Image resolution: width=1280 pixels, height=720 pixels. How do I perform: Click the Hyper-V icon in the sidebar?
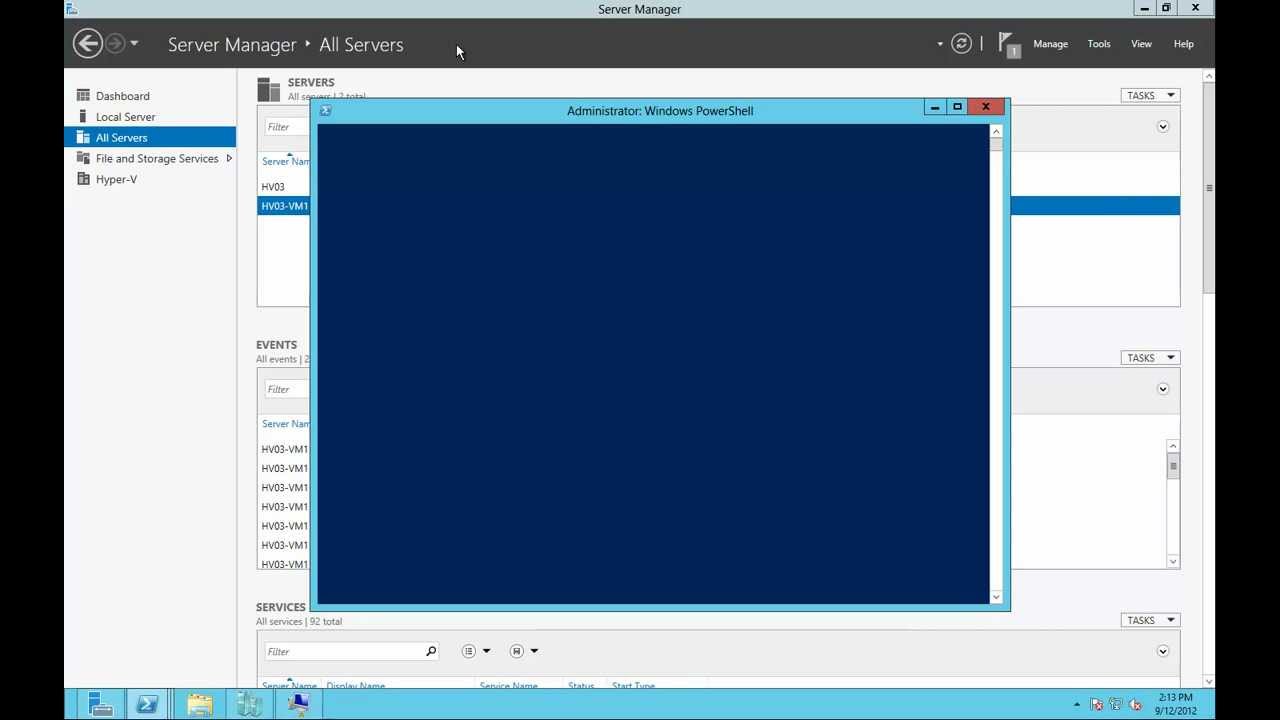[x=83, y=179]
